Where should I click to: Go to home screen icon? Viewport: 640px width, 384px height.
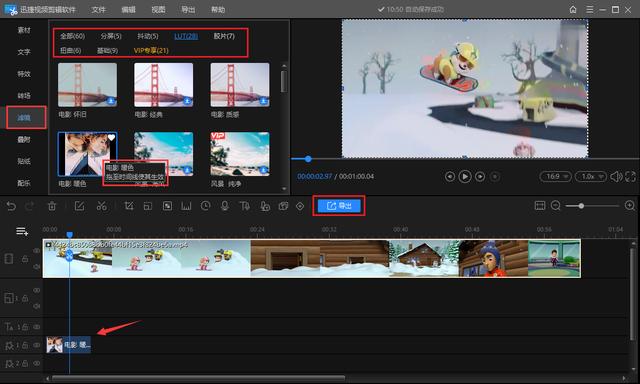[573, 9]
